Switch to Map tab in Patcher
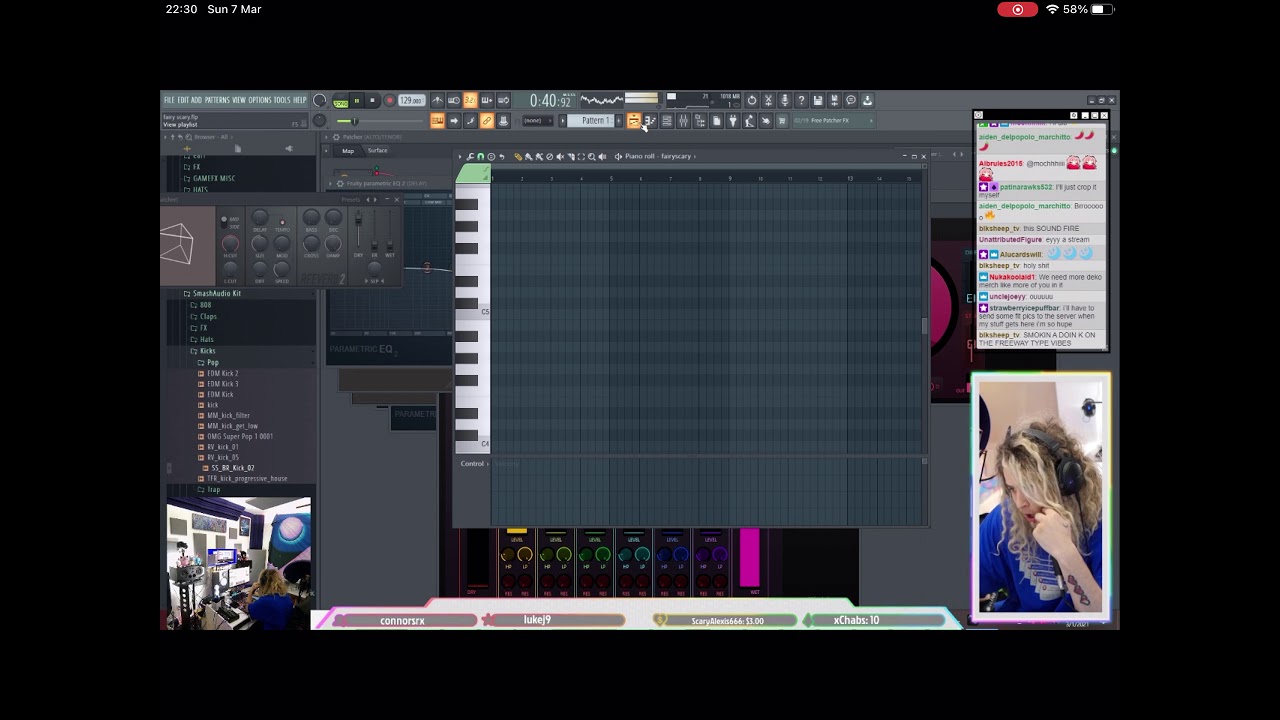1280x720 pixels. click(x=348, y=151)
